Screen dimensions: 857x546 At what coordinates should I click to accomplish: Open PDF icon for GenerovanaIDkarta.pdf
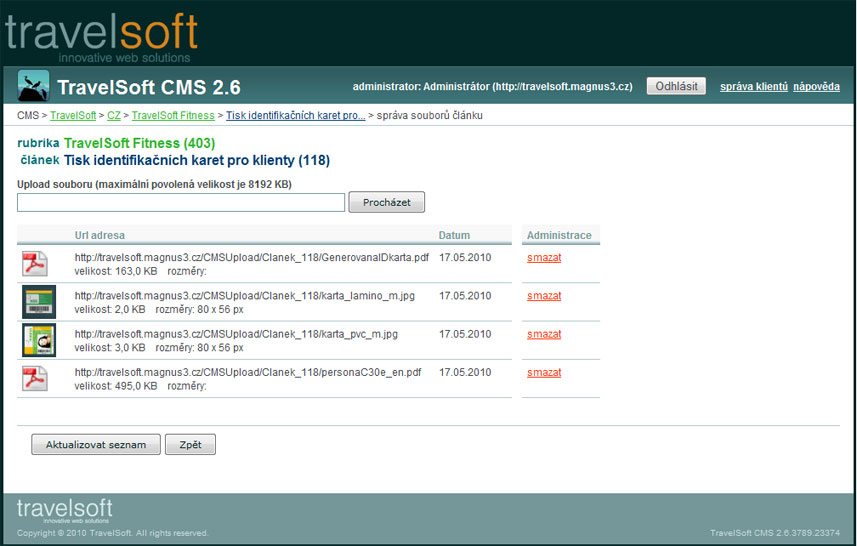coord(35,264)
